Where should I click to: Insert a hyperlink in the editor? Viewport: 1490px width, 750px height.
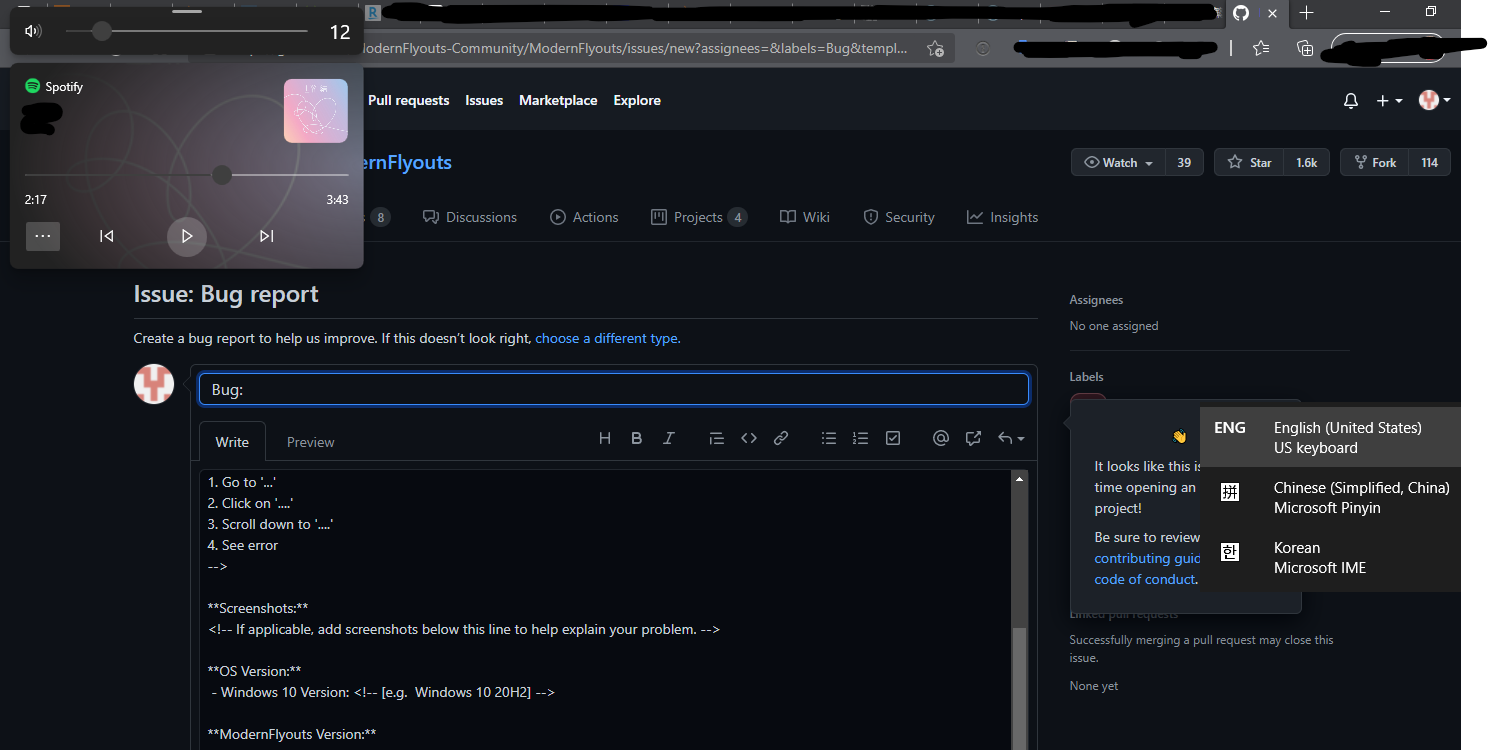[x=780, y=438]
